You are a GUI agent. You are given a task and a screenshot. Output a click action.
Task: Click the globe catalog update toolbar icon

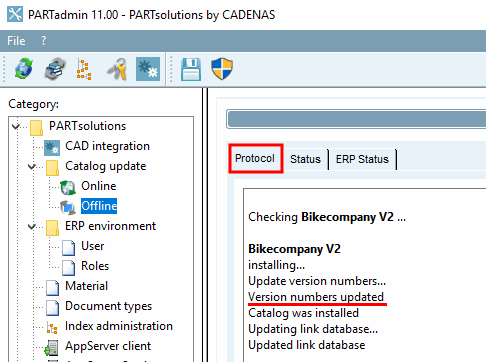[23, 69]
